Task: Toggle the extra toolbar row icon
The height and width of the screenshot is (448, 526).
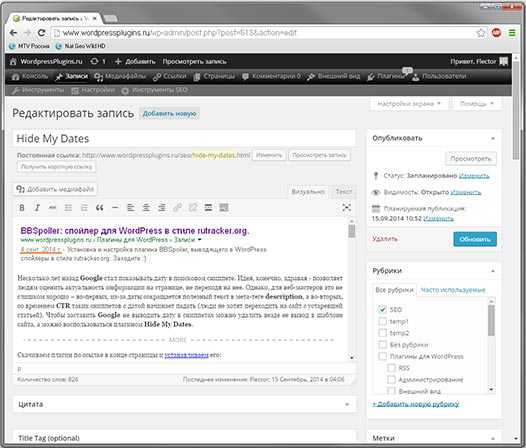Action: pyautogui.click(x=224, y=208)
